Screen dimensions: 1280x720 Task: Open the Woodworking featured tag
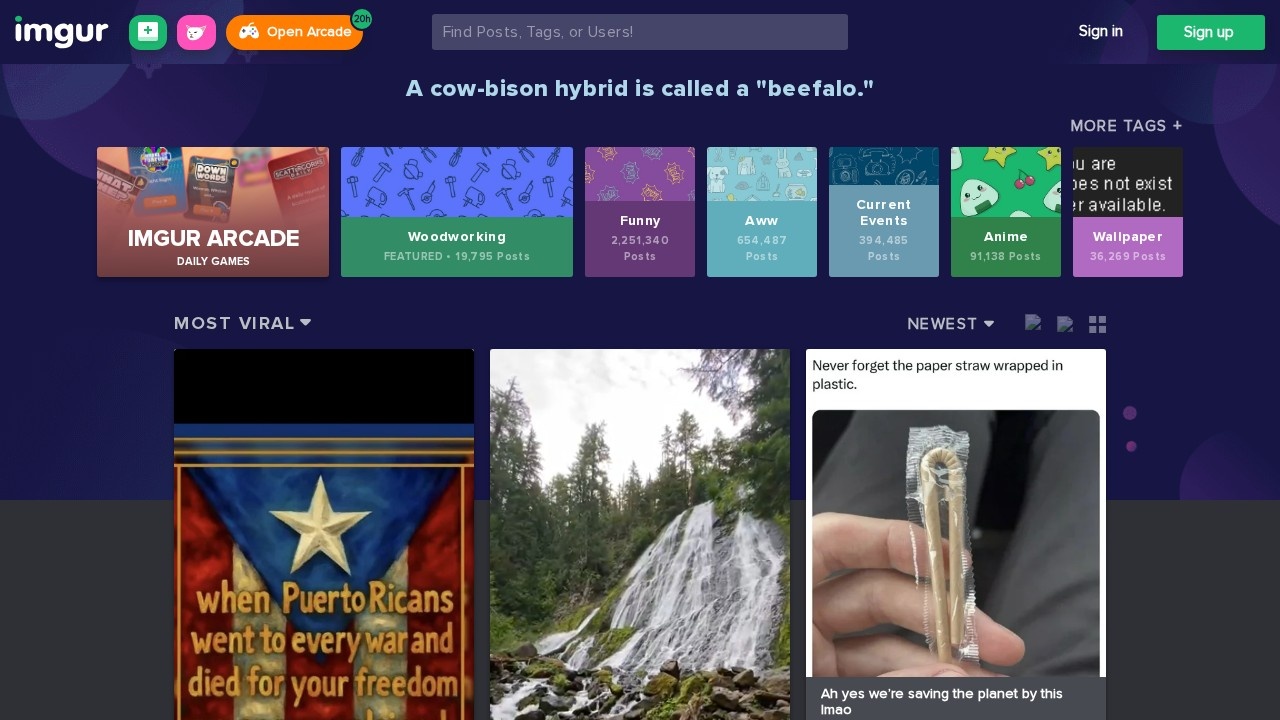(457, 212)
